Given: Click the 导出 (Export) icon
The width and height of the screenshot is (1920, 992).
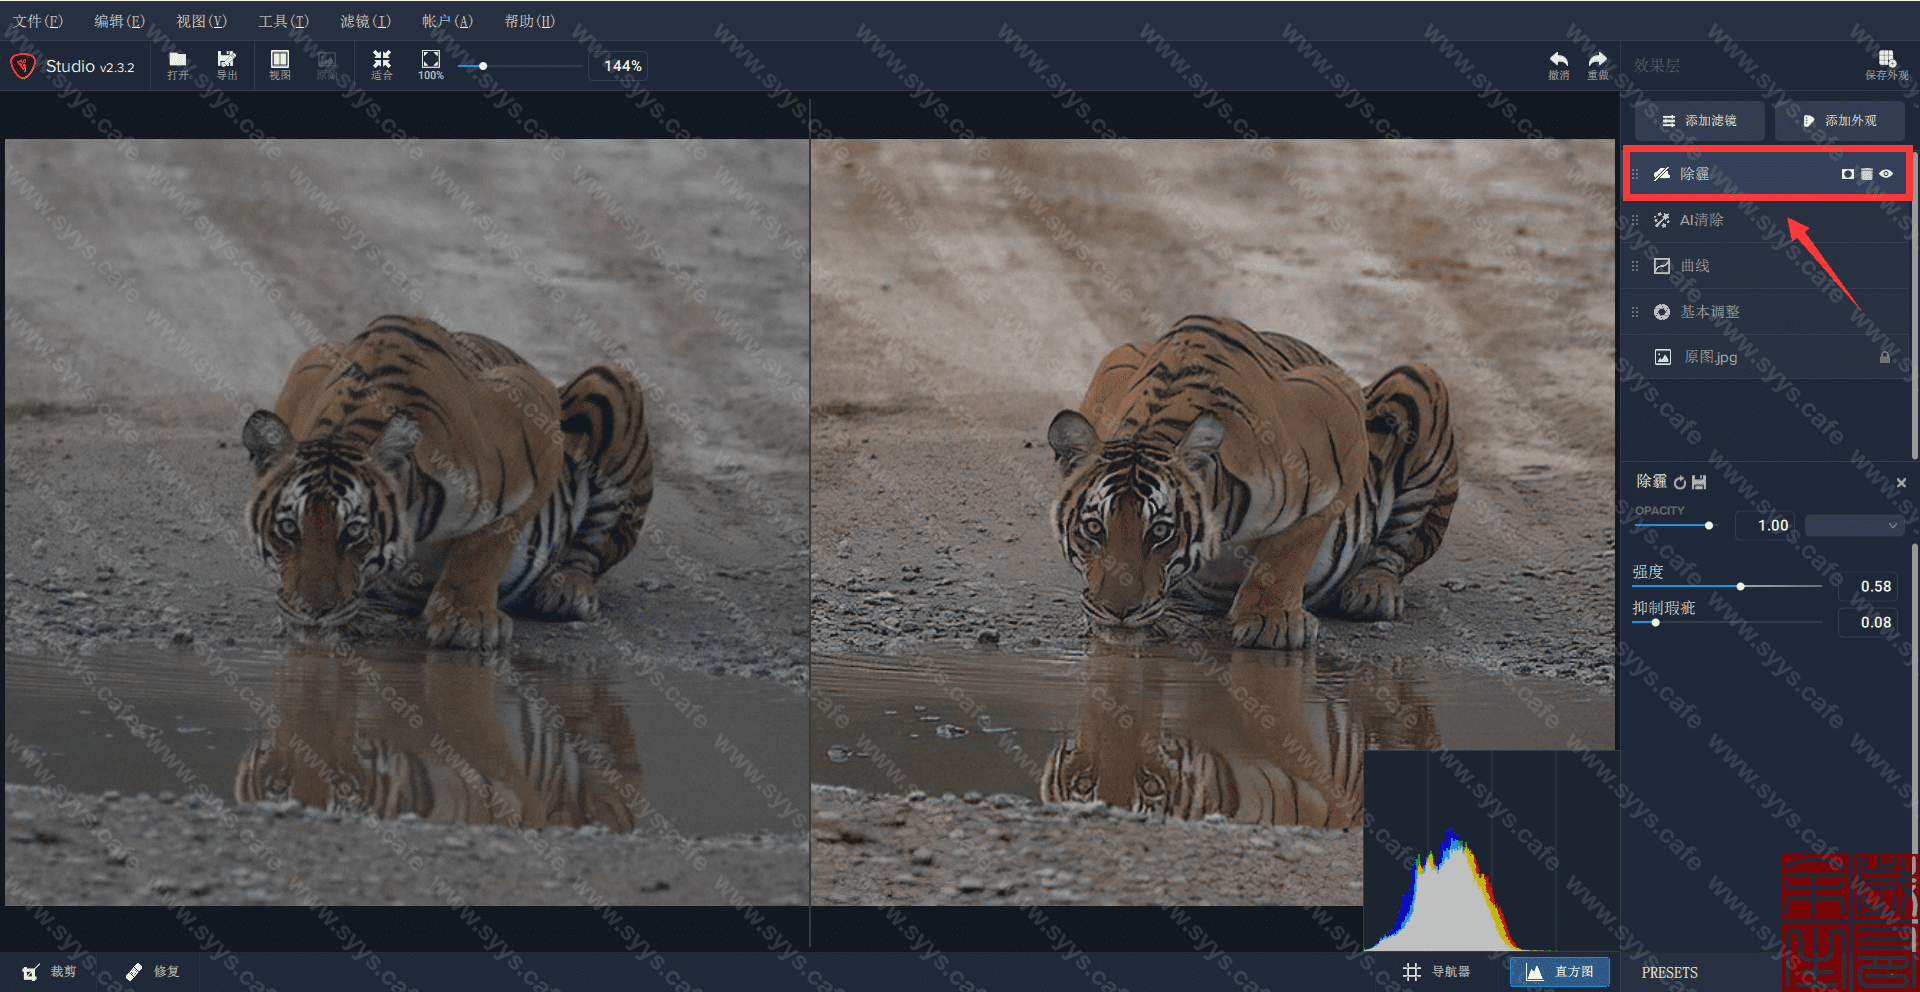Looking at the screenshot, I should 227,63.
